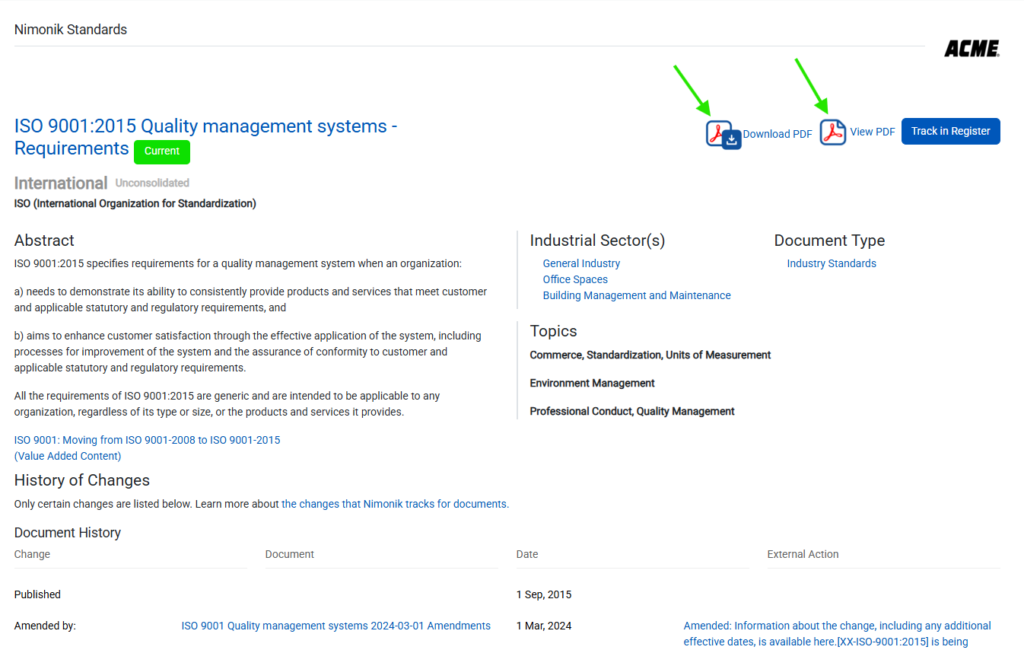
Task: Open ISO 9001 2024-03-01 Amendments link
Action: click(336, 626)
